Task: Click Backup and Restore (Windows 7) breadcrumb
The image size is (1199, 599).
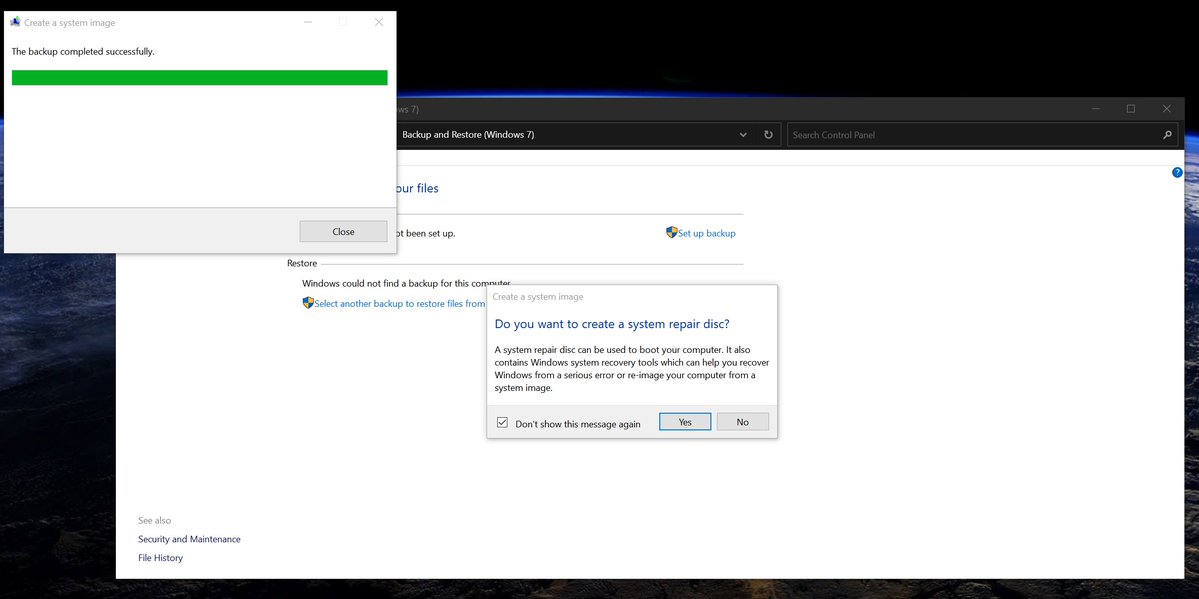Action: [468, 135]
